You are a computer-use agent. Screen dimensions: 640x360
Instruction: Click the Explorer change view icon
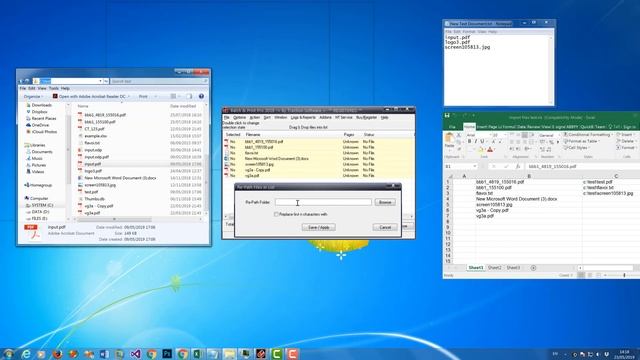[173, 96]
